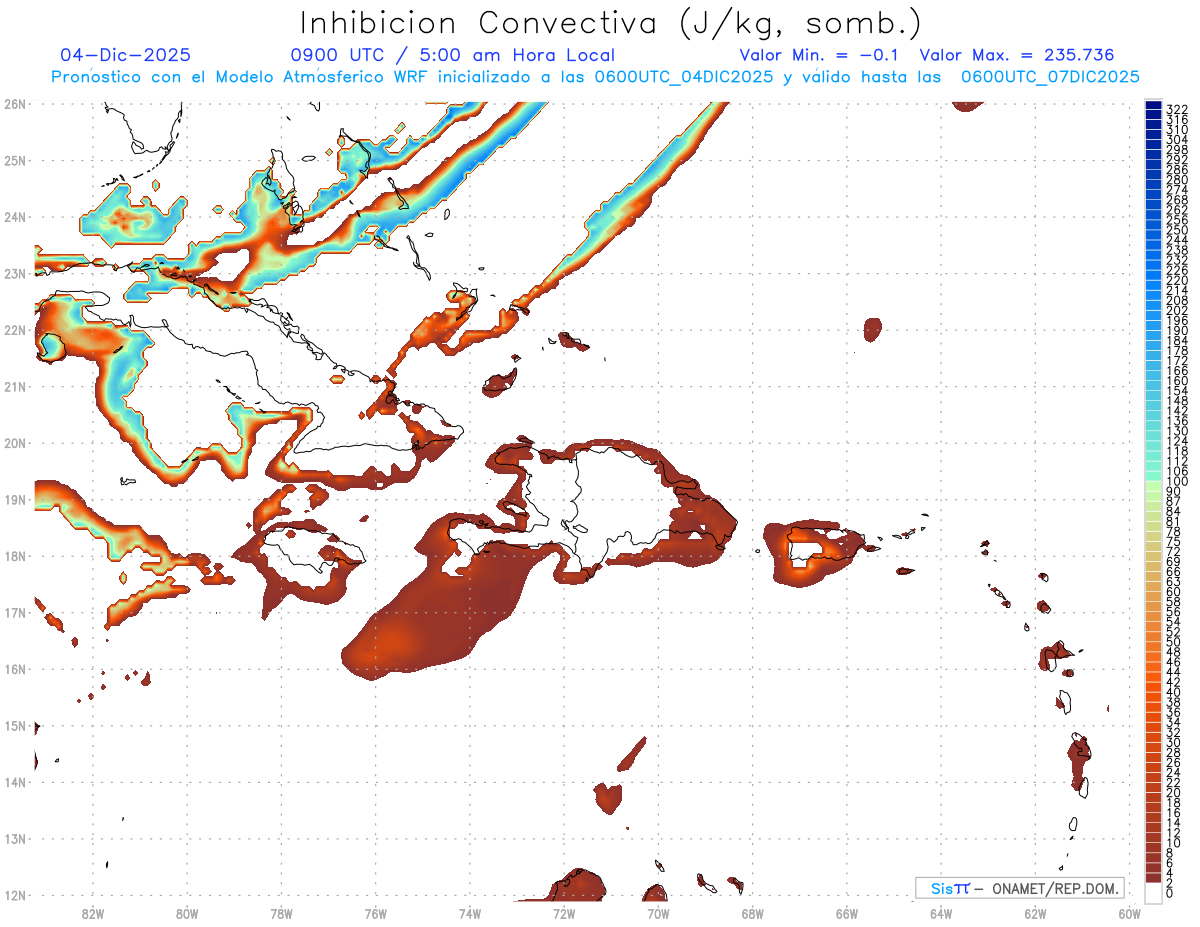1200x927 pixels.
Task: Click the 19N latitude label
Action: (x=14, y=499)
